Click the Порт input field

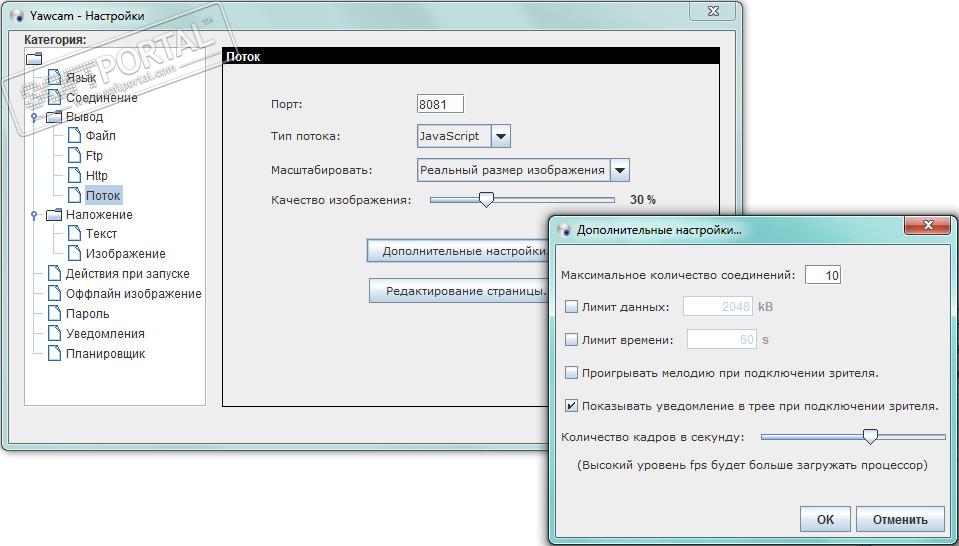(440, 104)
